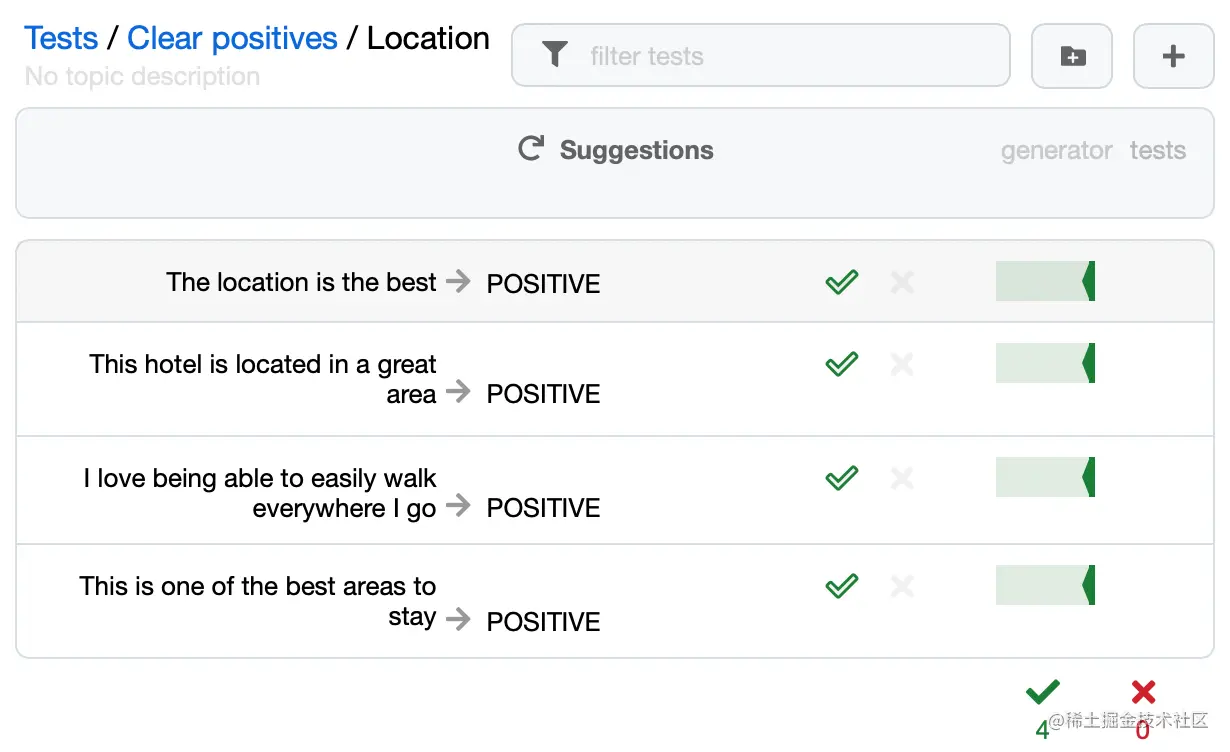
Task: Click the filter tests input field
Action: tap(760, 55)
